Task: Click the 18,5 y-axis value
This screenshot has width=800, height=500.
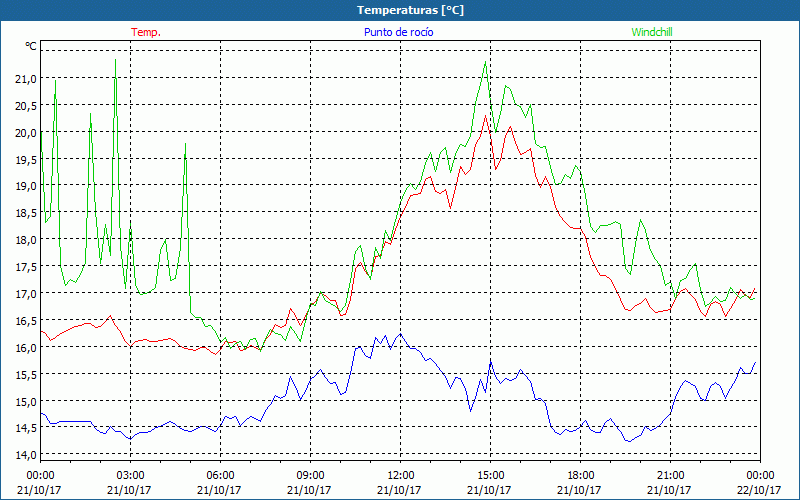Action: (27, 213)
